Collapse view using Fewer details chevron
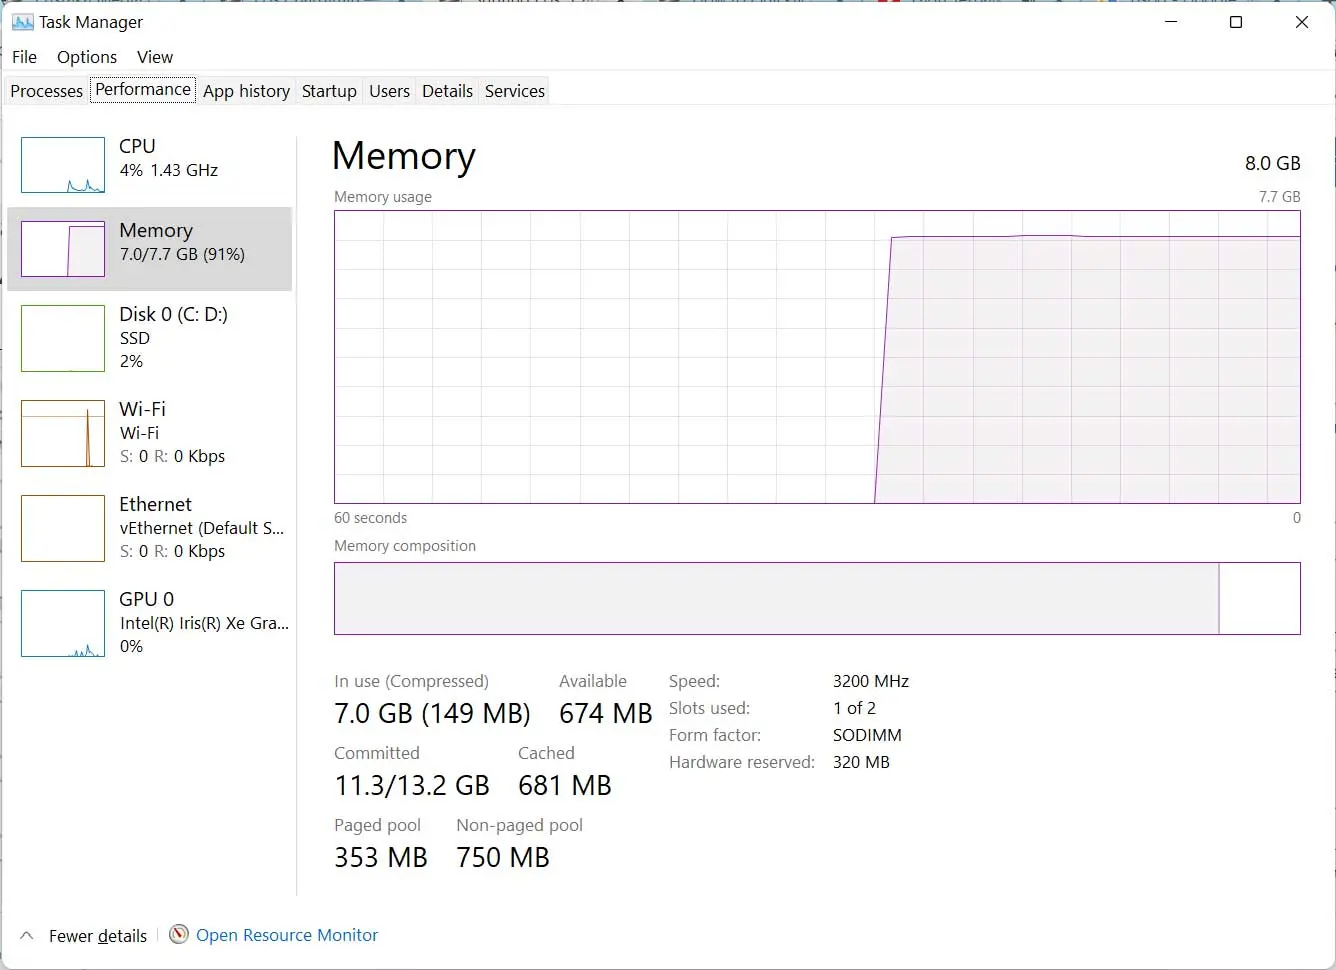This screenshot has width=1336, height=970. click(x=27, y=936)
